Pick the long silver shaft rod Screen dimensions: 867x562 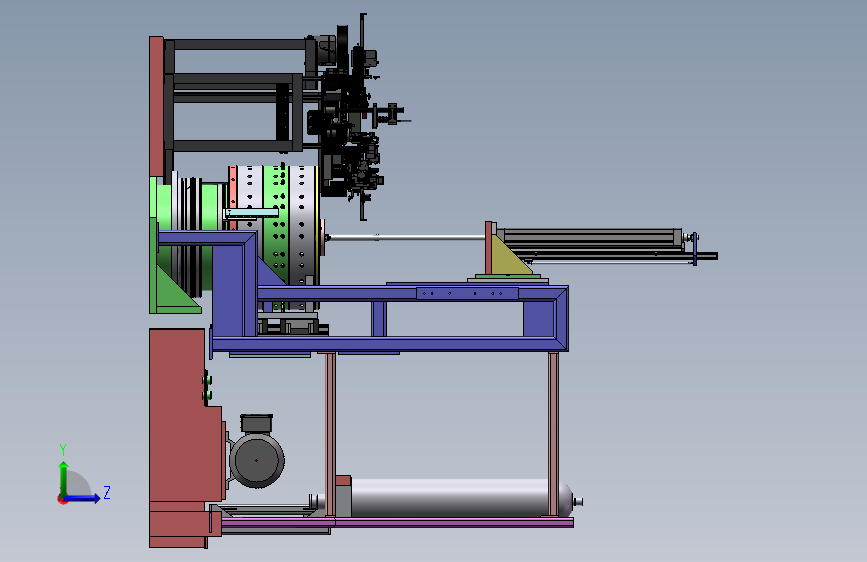[406, 237]
